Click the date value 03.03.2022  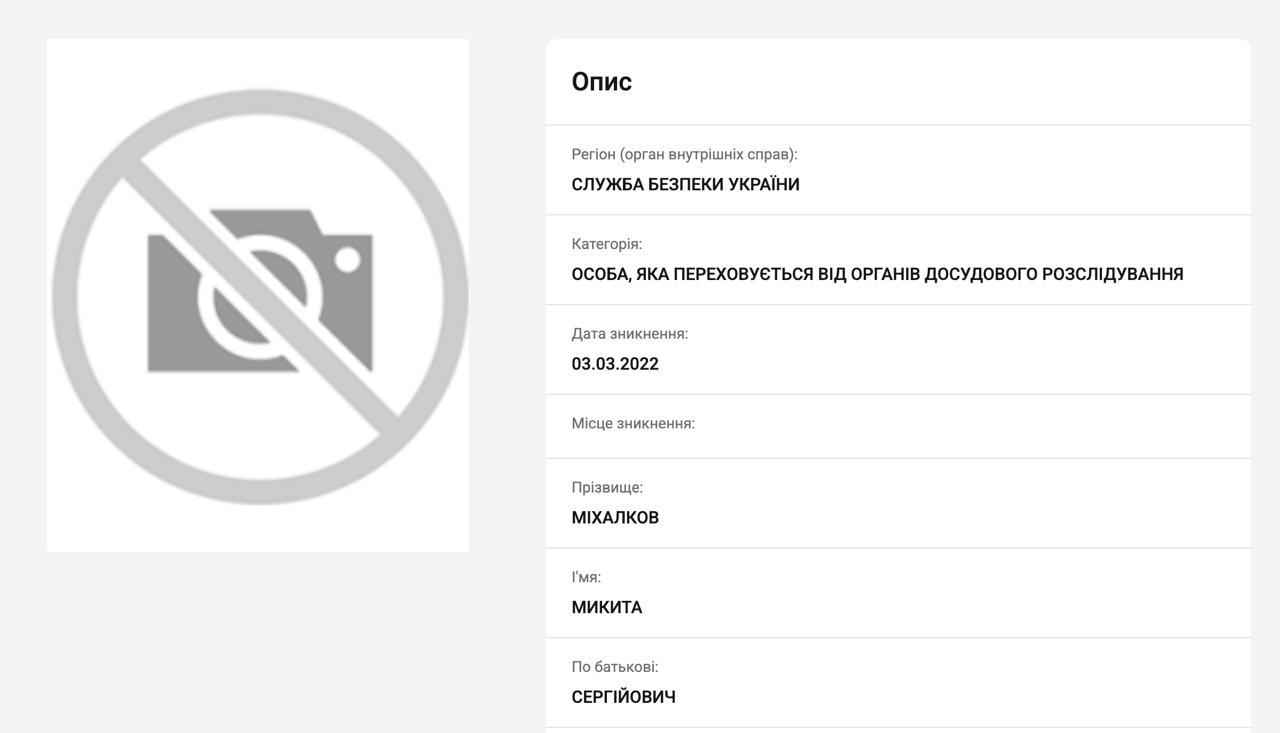point(614,364)
